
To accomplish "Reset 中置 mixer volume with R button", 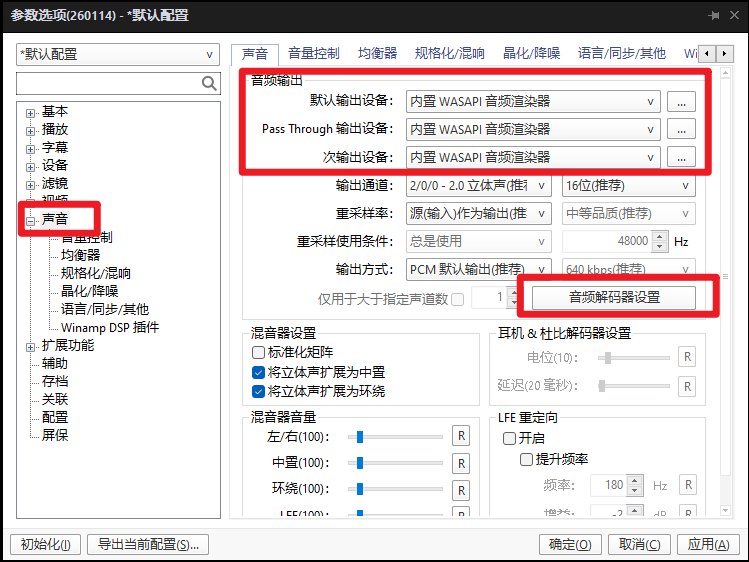I will click(x=461, y=463).
